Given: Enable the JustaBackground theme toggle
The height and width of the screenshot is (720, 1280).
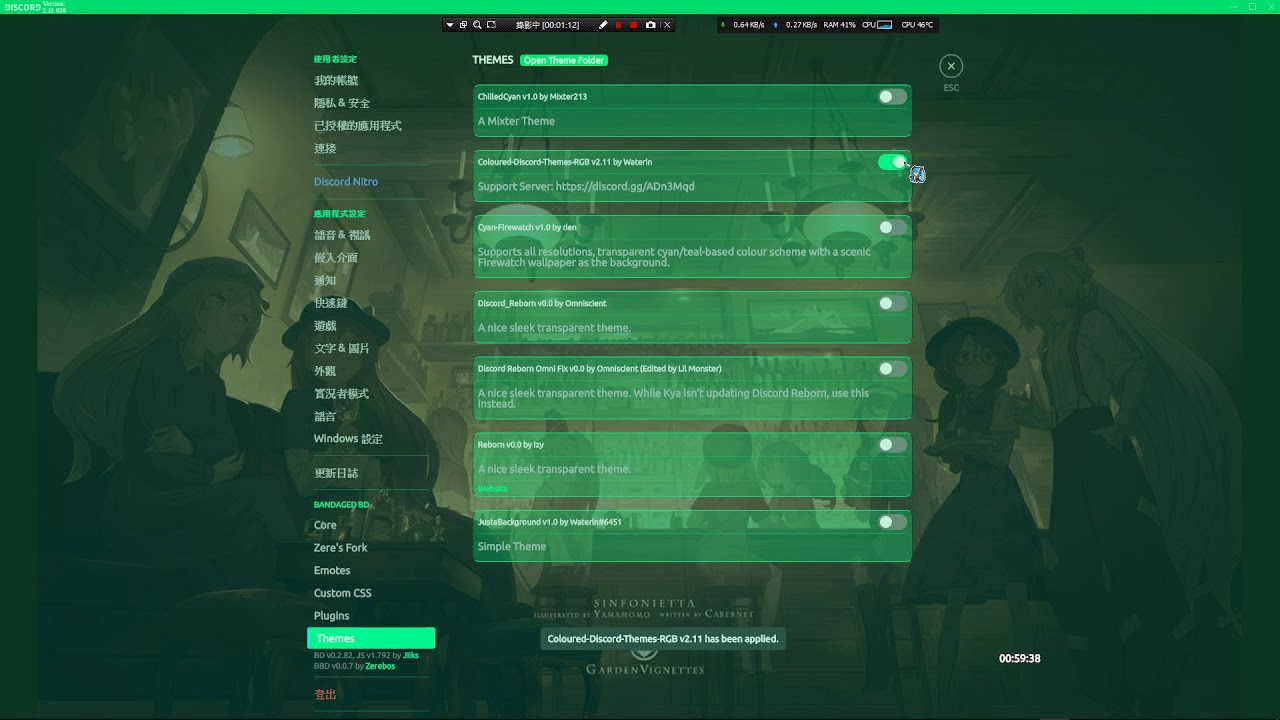Looking at the screenshot, I should [892, 521].
